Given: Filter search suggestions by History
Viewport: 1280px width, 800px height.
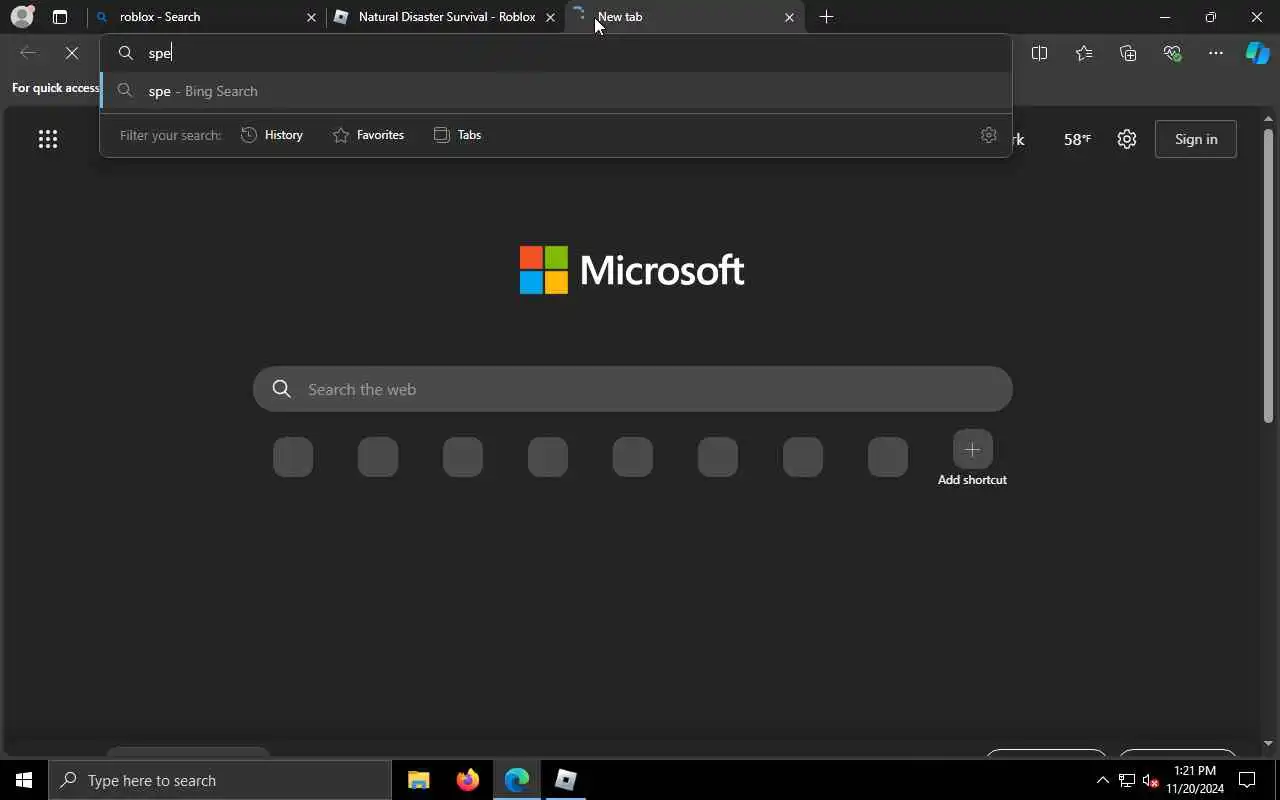Looking at the screenshot, I should 272,135.
